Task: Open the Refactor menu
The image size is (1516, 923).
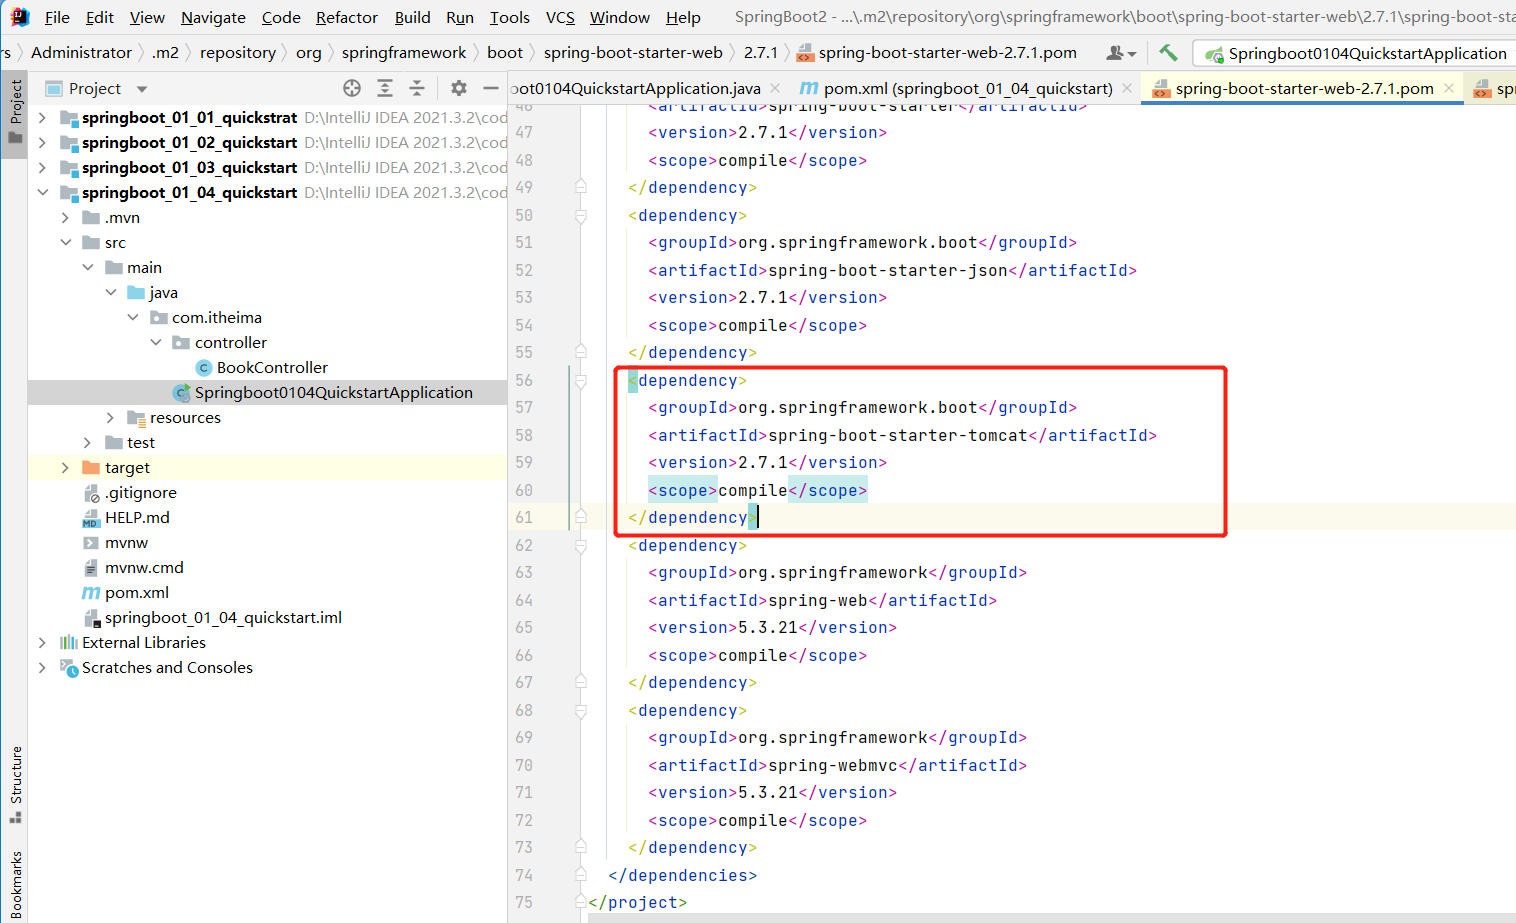Action: (x=346, y=17)
